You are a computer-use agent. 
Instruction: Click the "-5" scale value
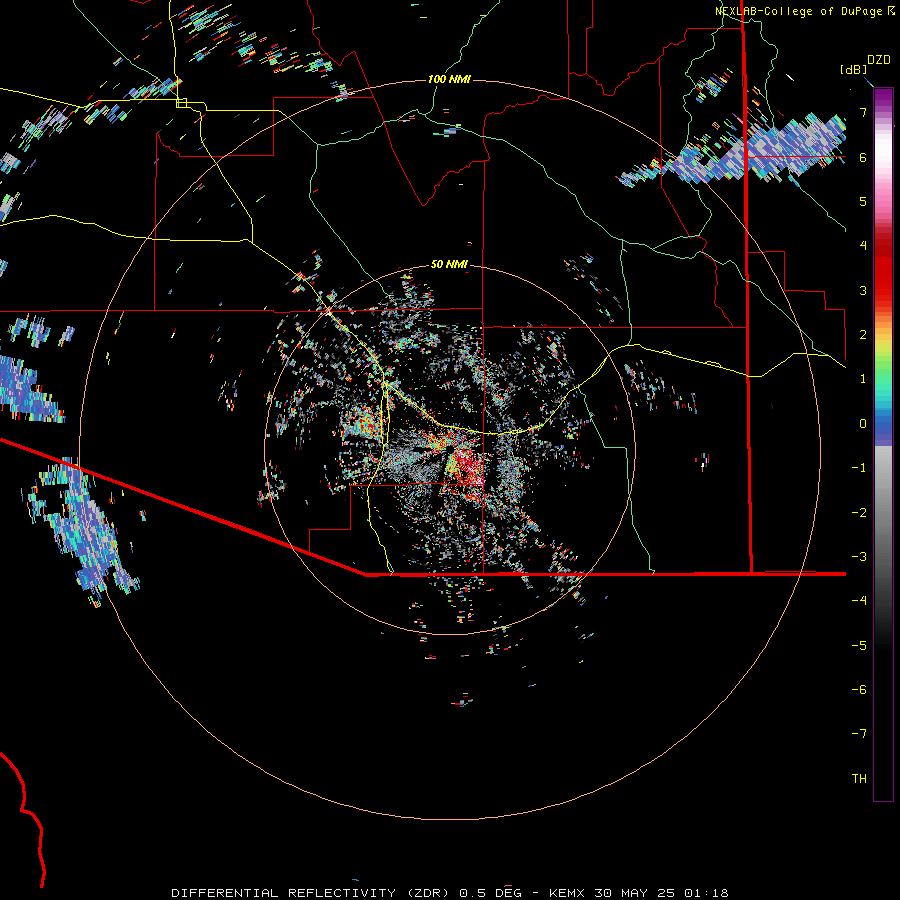click(859, 646)
